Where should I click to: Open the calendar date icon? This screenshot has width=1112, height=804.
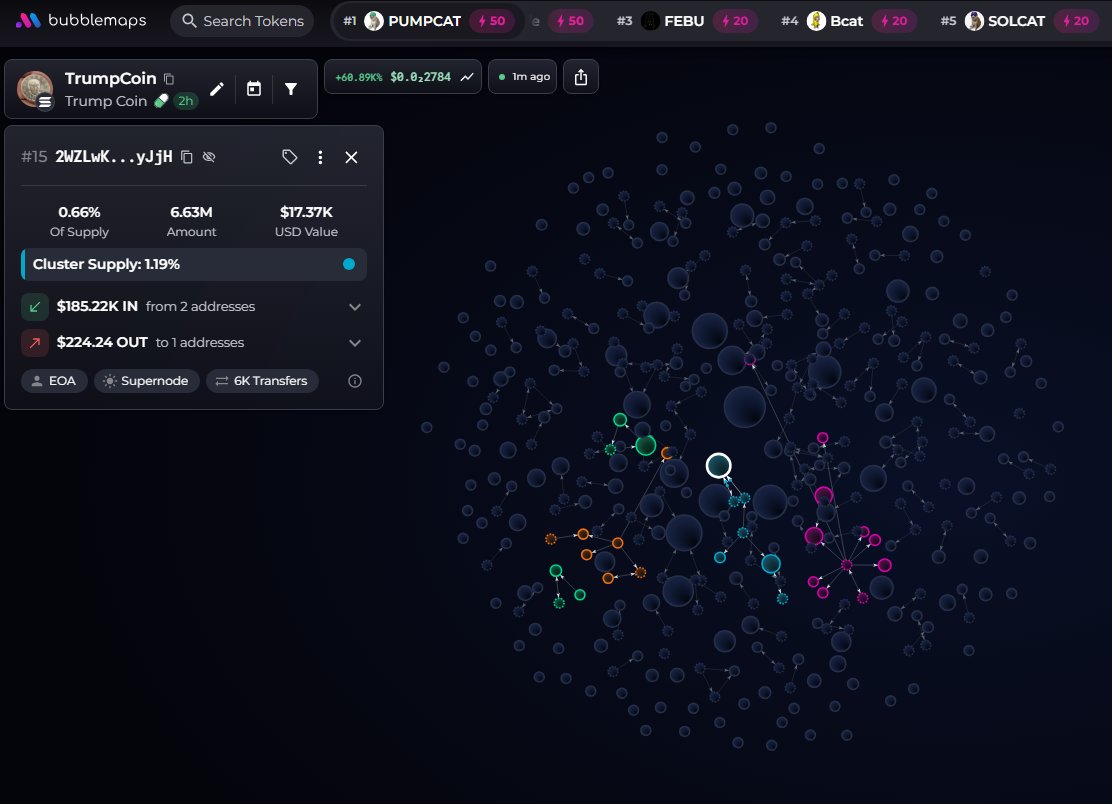pos(253,89)
